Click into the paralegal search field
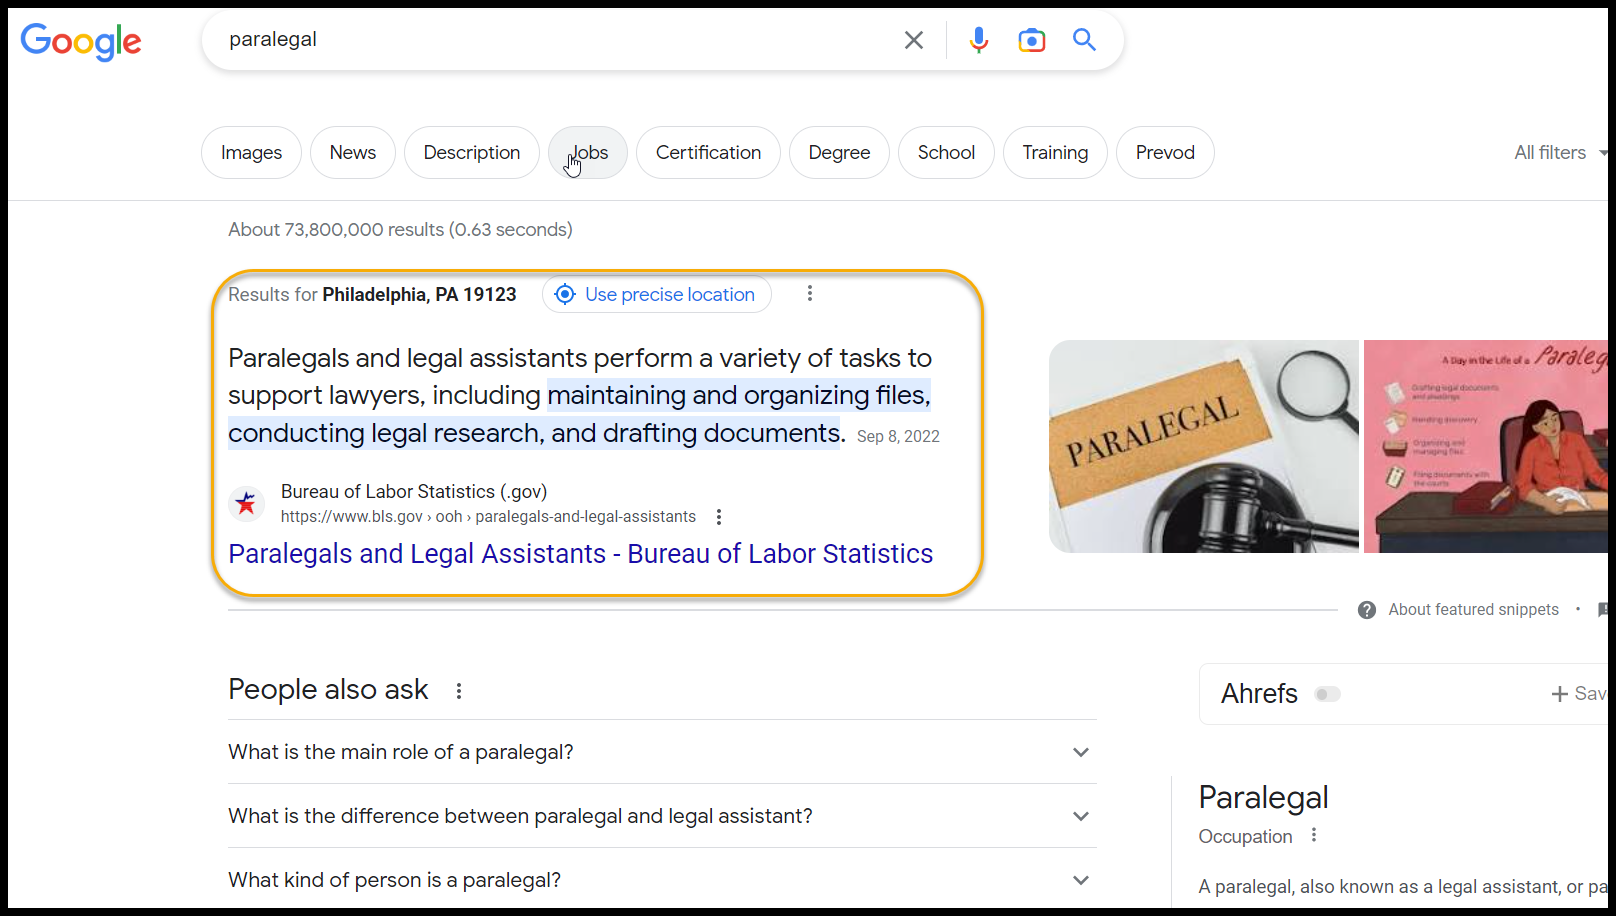The width and height of the screenshot is (1616, 916). 550,40
